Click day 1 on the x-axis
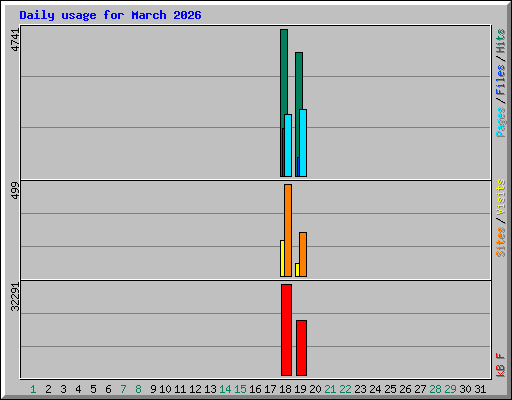 coord(33,389)
